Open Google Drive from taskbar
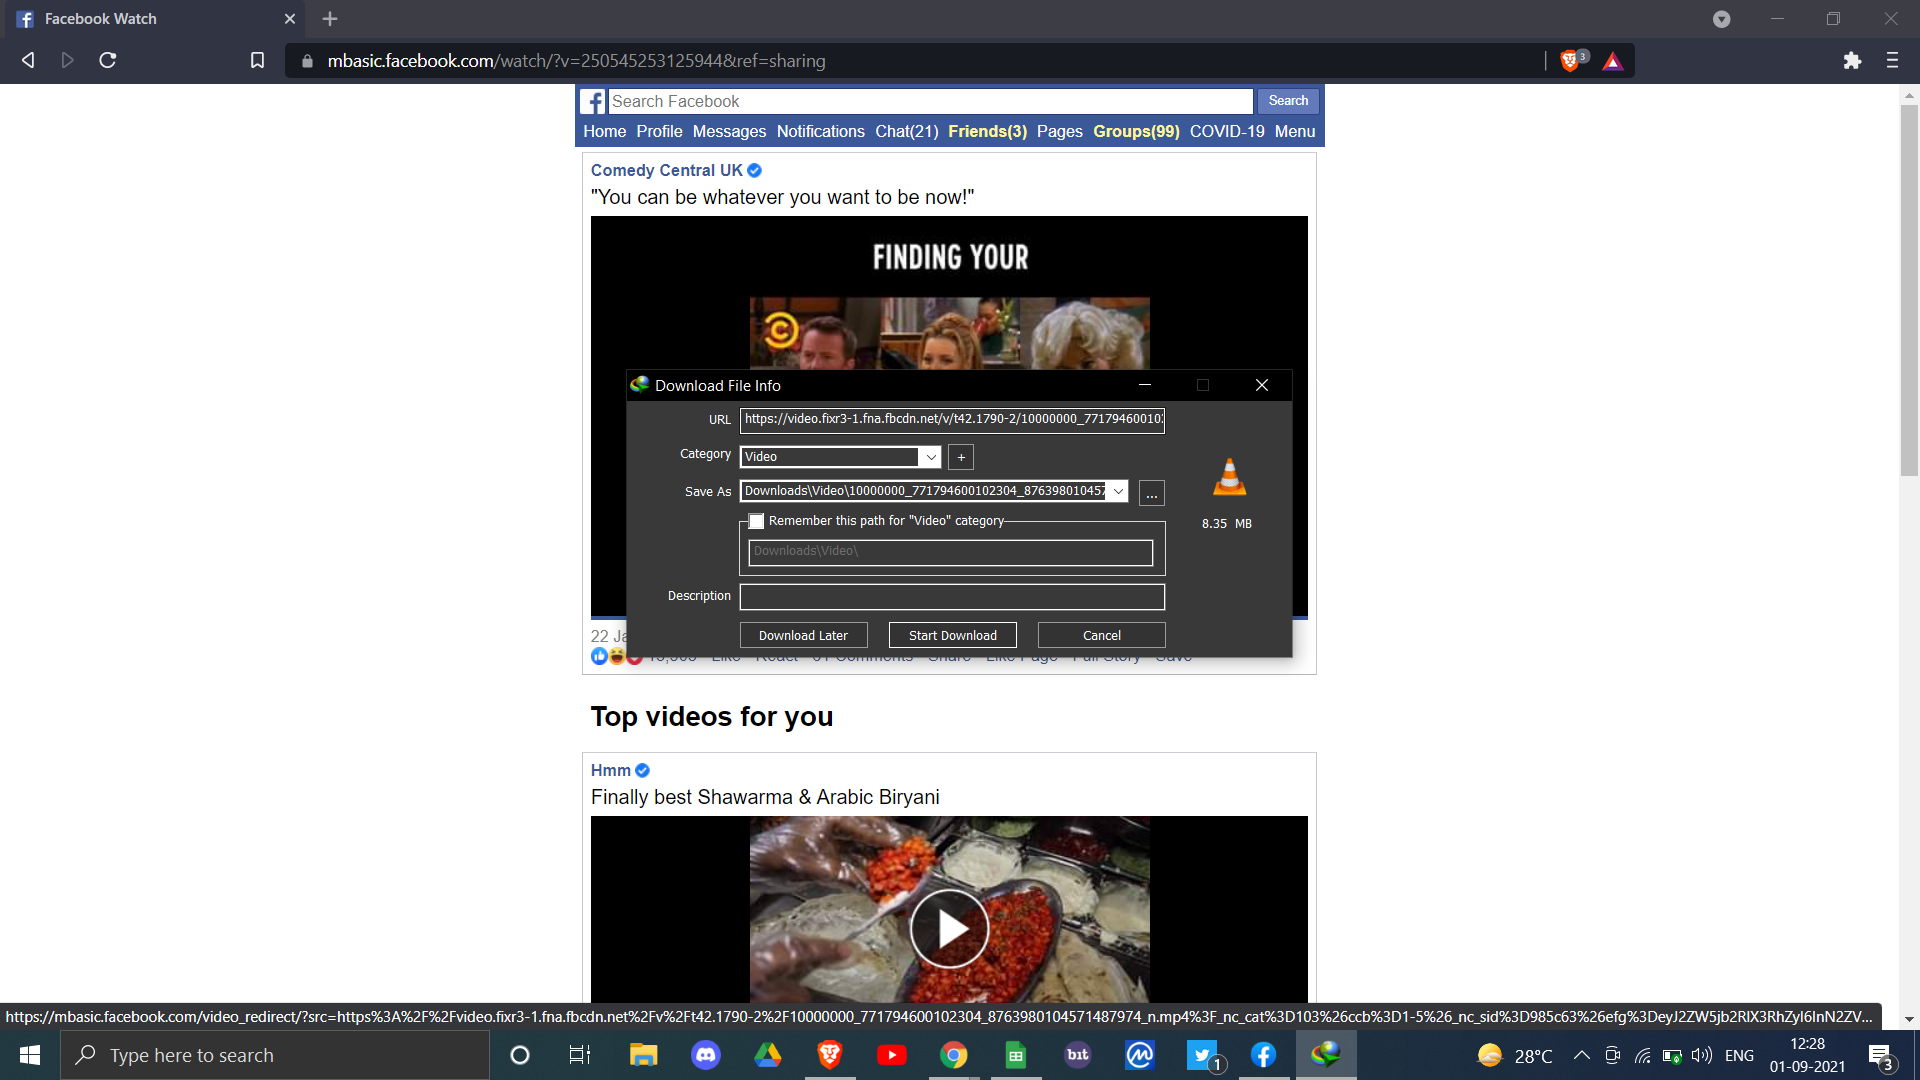This screenshot has width=1920, height=1080. tap(768, 1055)
